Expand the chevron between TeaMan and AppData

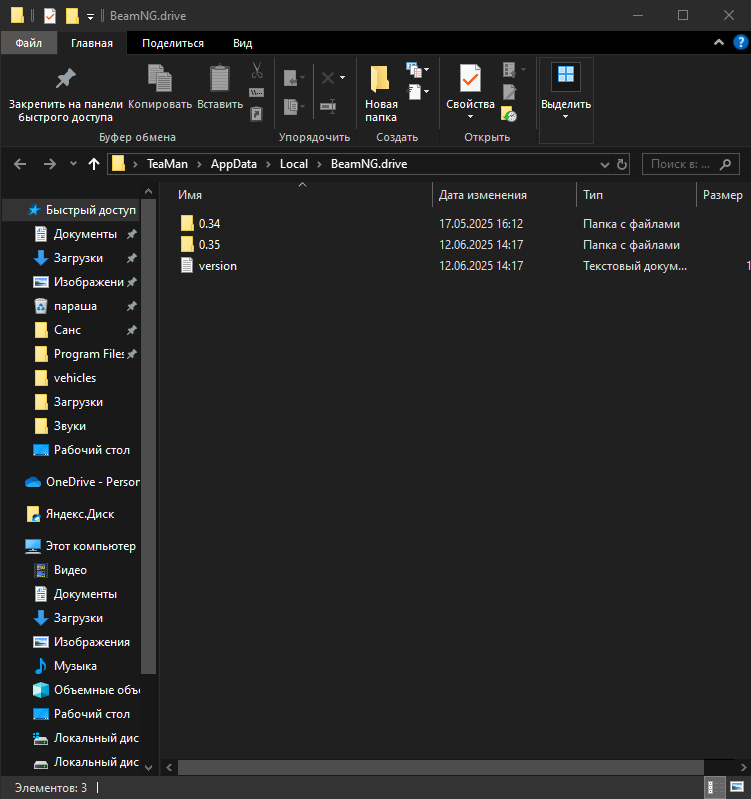point(199,164)
